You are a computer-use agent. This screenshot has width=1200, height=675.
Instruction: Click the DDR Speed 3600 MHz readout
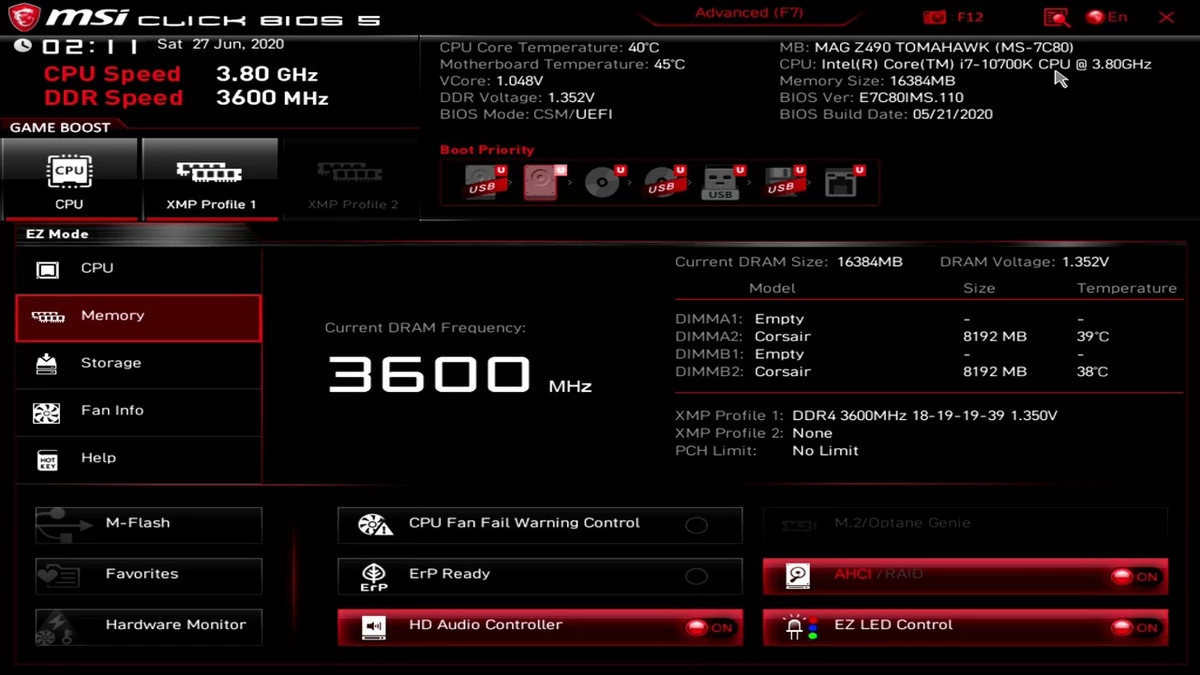pos(186,98)
